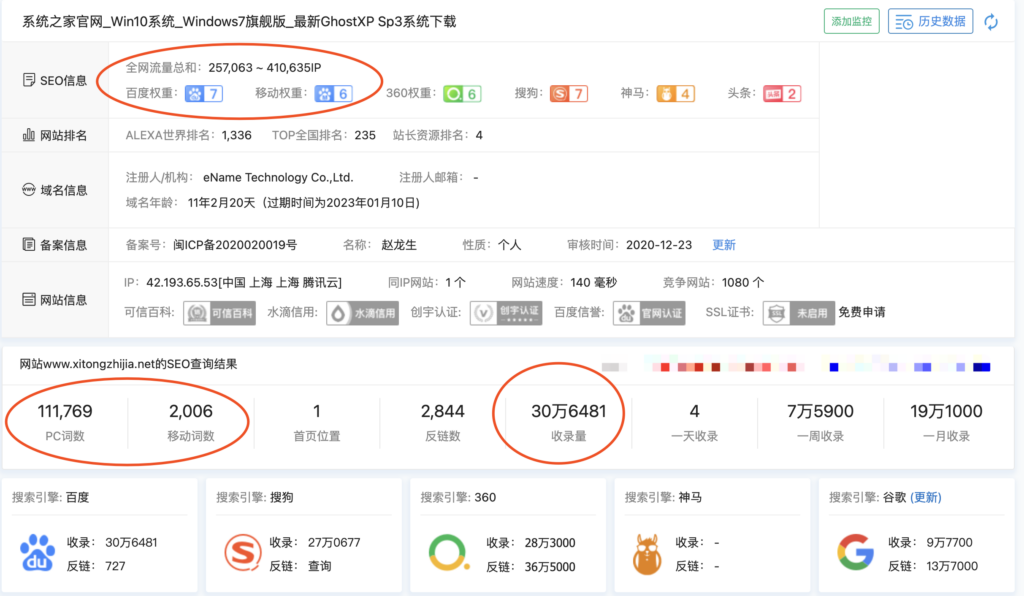Click 360 收录 value 28万3000
Image resolution: width=1024 pixels, height=596 pixels.
(550, 543)
